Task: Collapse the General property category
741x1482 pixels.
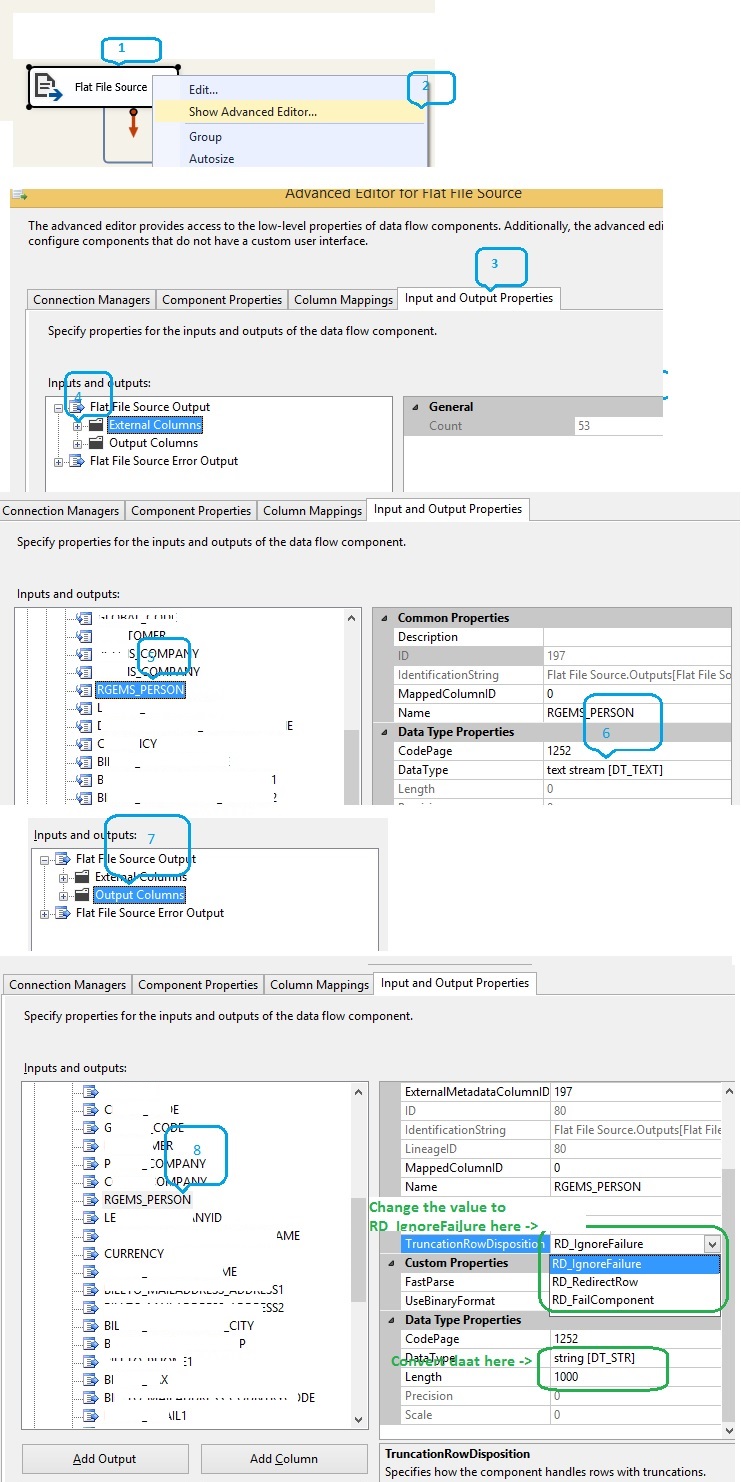Action: coord(414,407)
